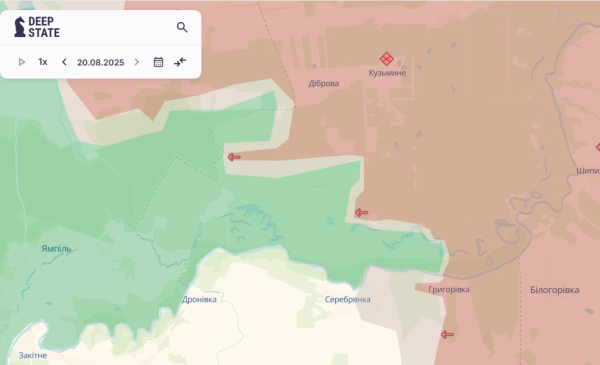Select the red attack arrow below Діброва

[234, 157]
